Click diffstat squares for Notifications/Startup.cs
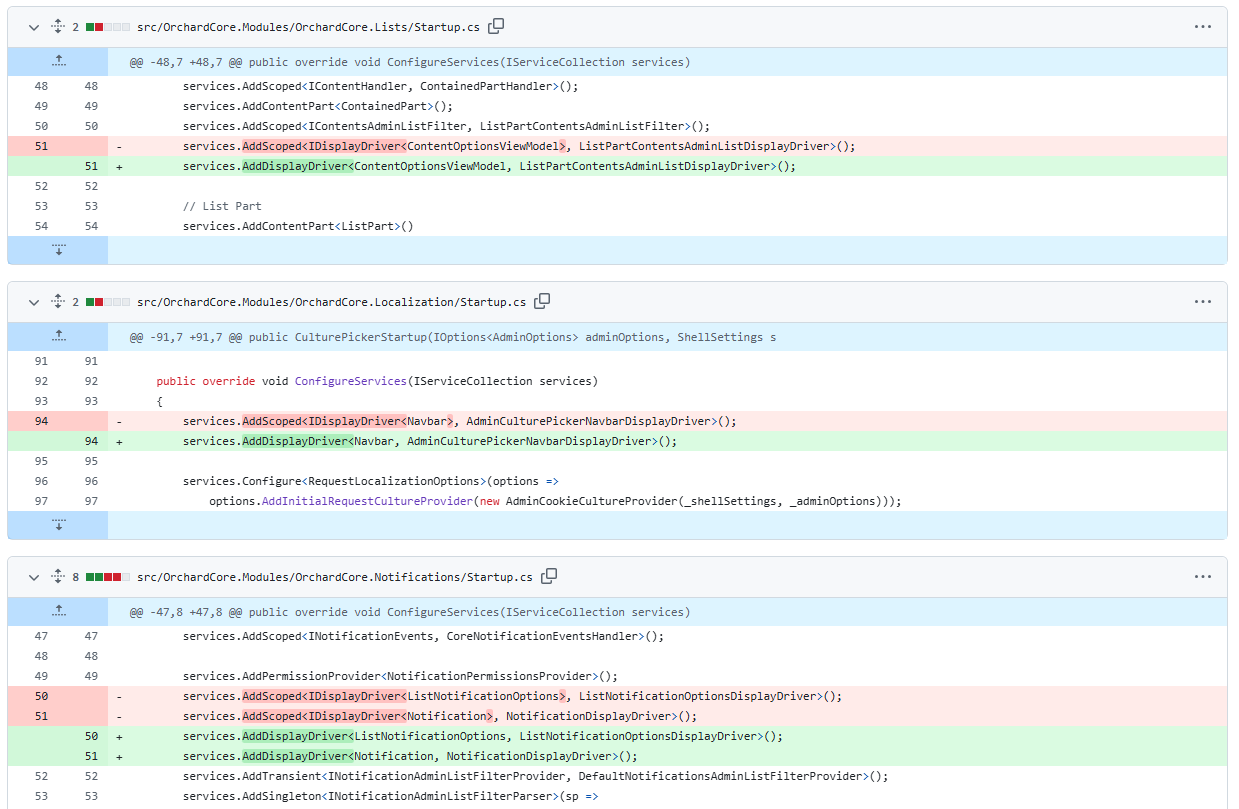The width and height of the screenshot is (1239, 809). pos(108,577)
